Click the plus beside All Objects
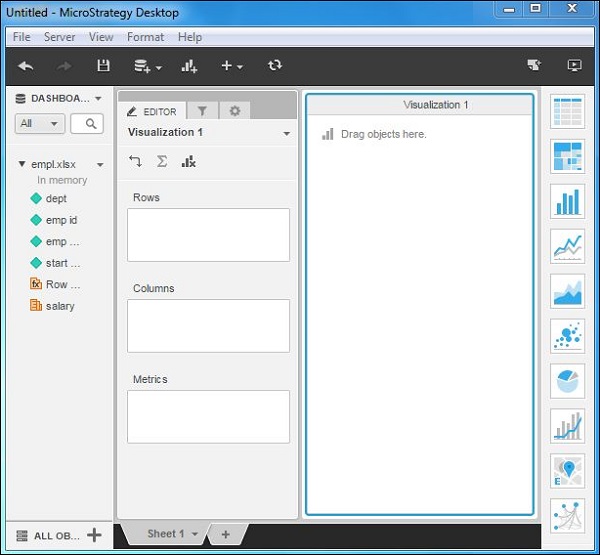 click(94, 535)
